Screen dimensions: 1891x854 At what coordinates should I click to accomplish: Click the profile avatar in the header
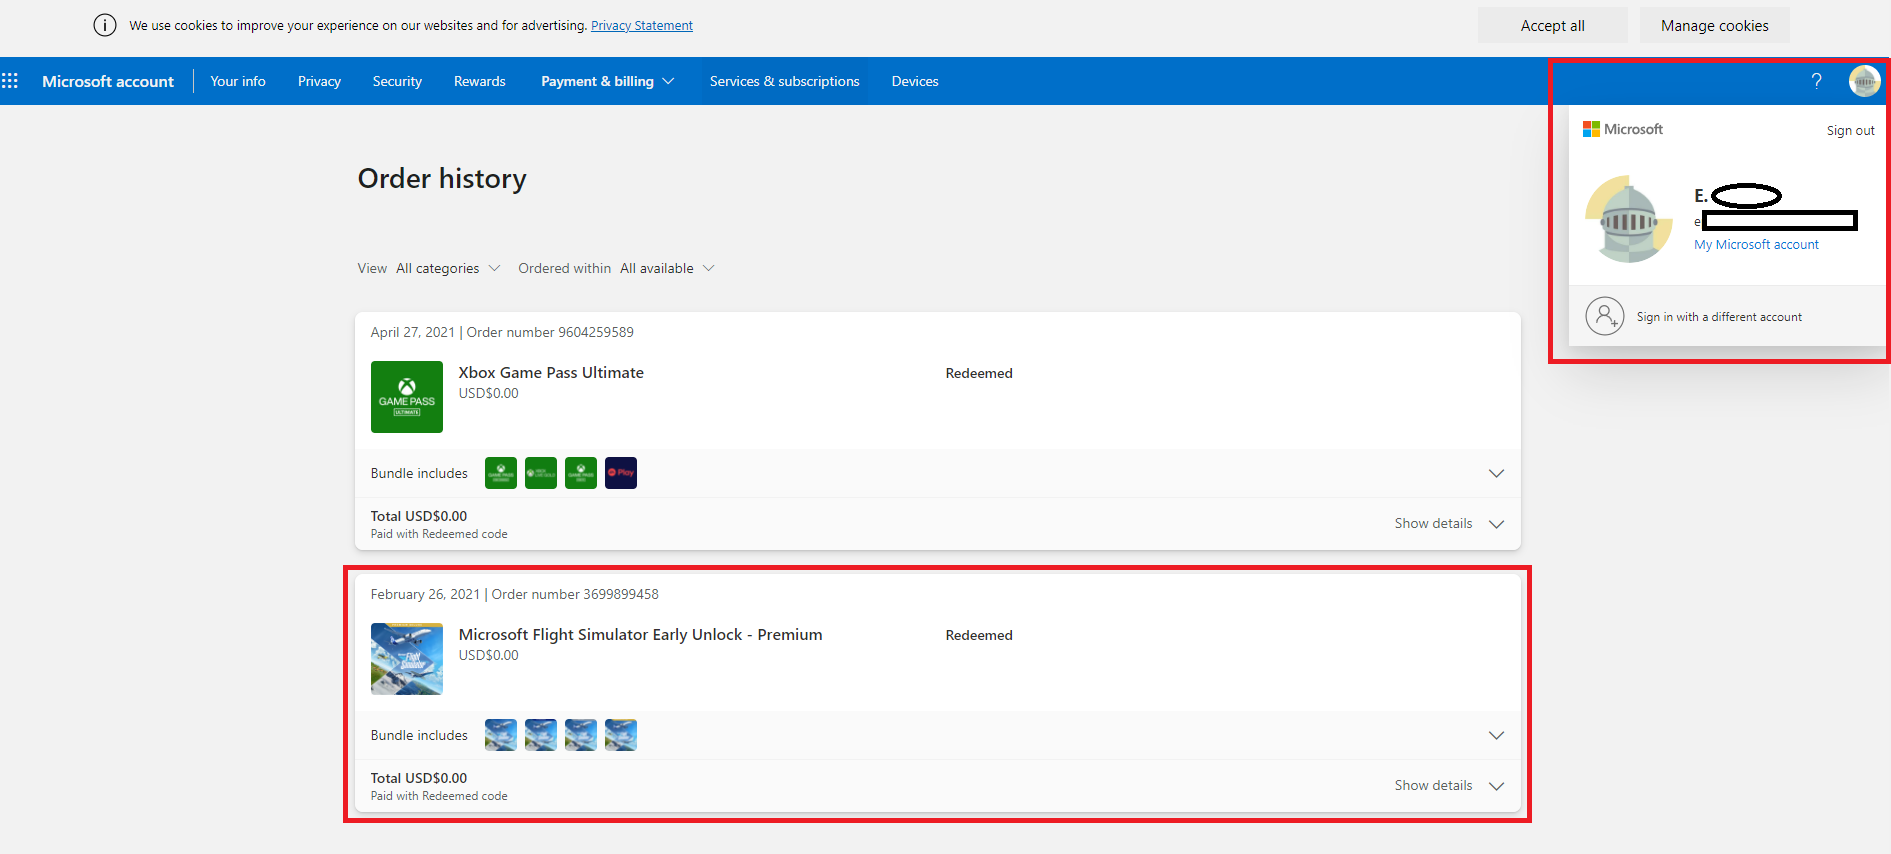click(x=1864, y=81)
